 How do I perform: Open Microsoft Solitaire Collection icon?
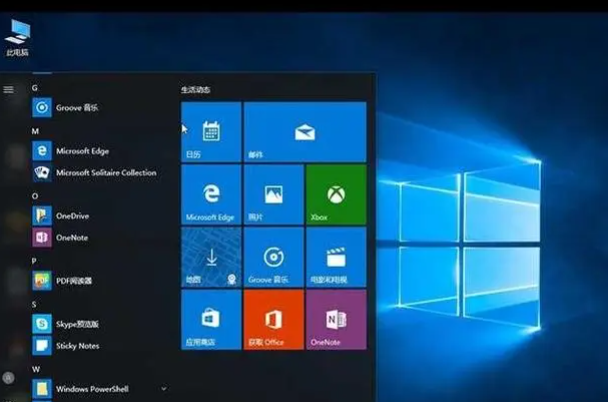[42, 173]
